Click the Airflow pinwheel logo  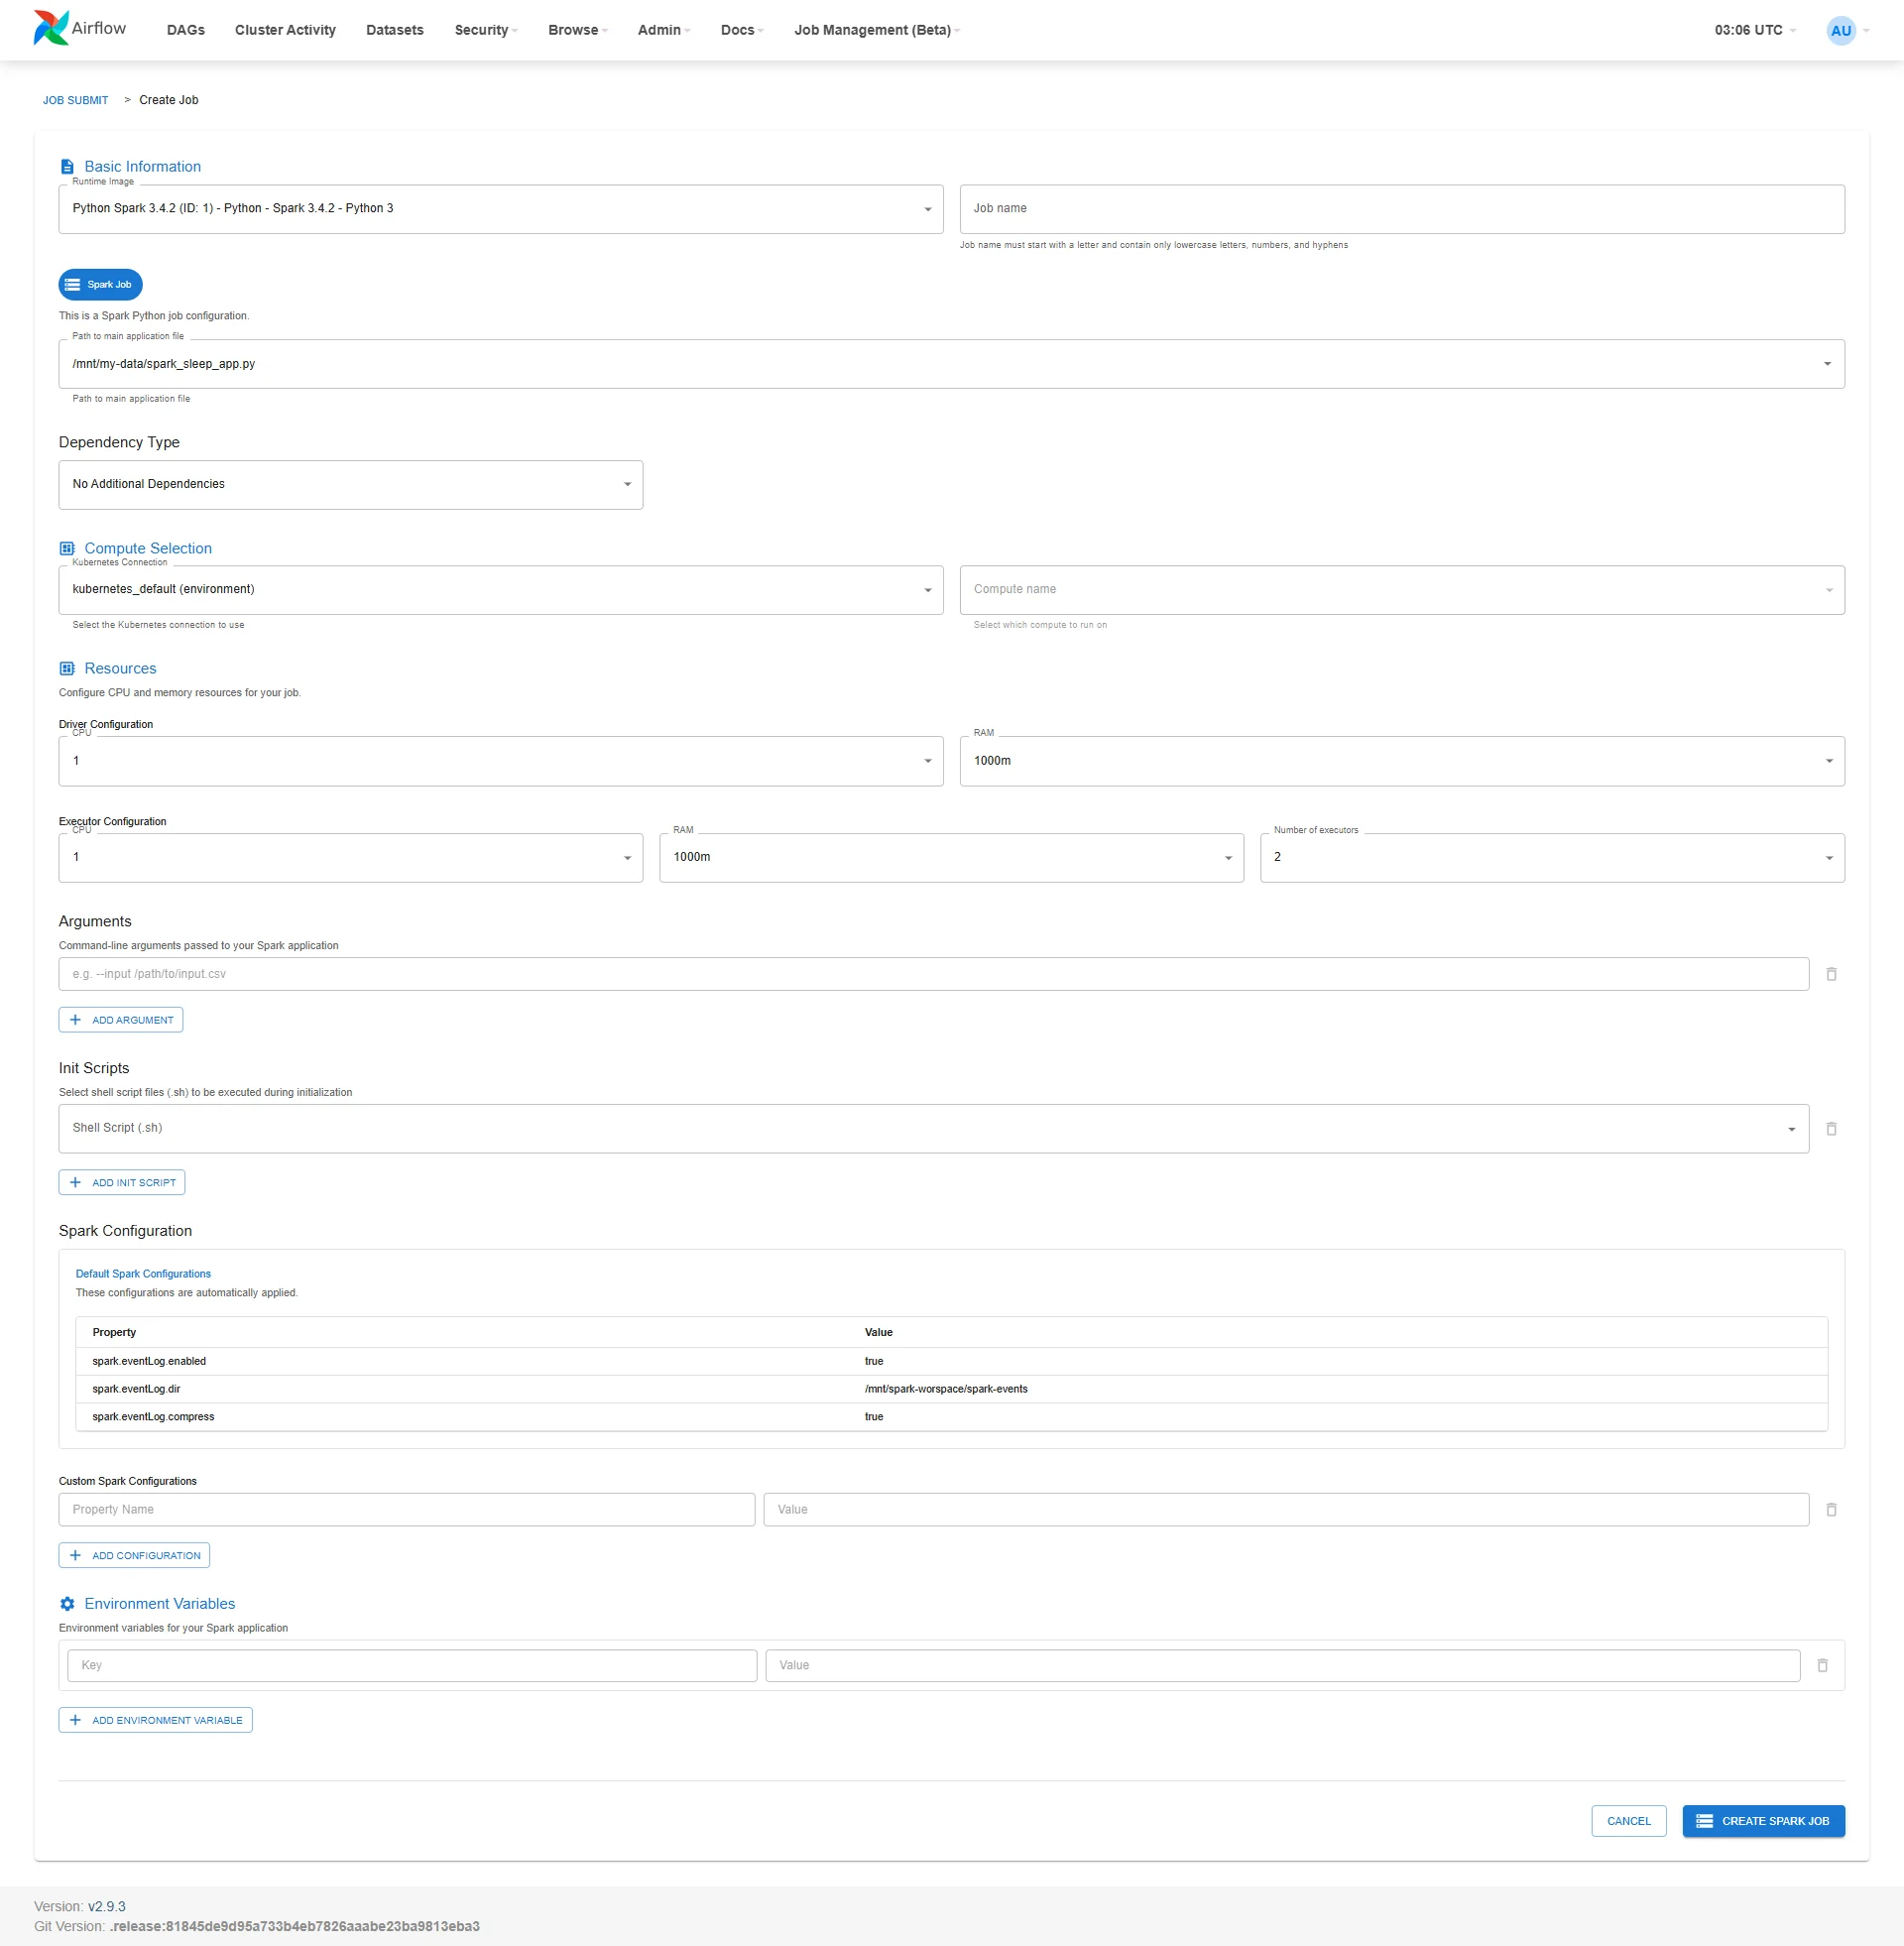click(x=51, y=29)
